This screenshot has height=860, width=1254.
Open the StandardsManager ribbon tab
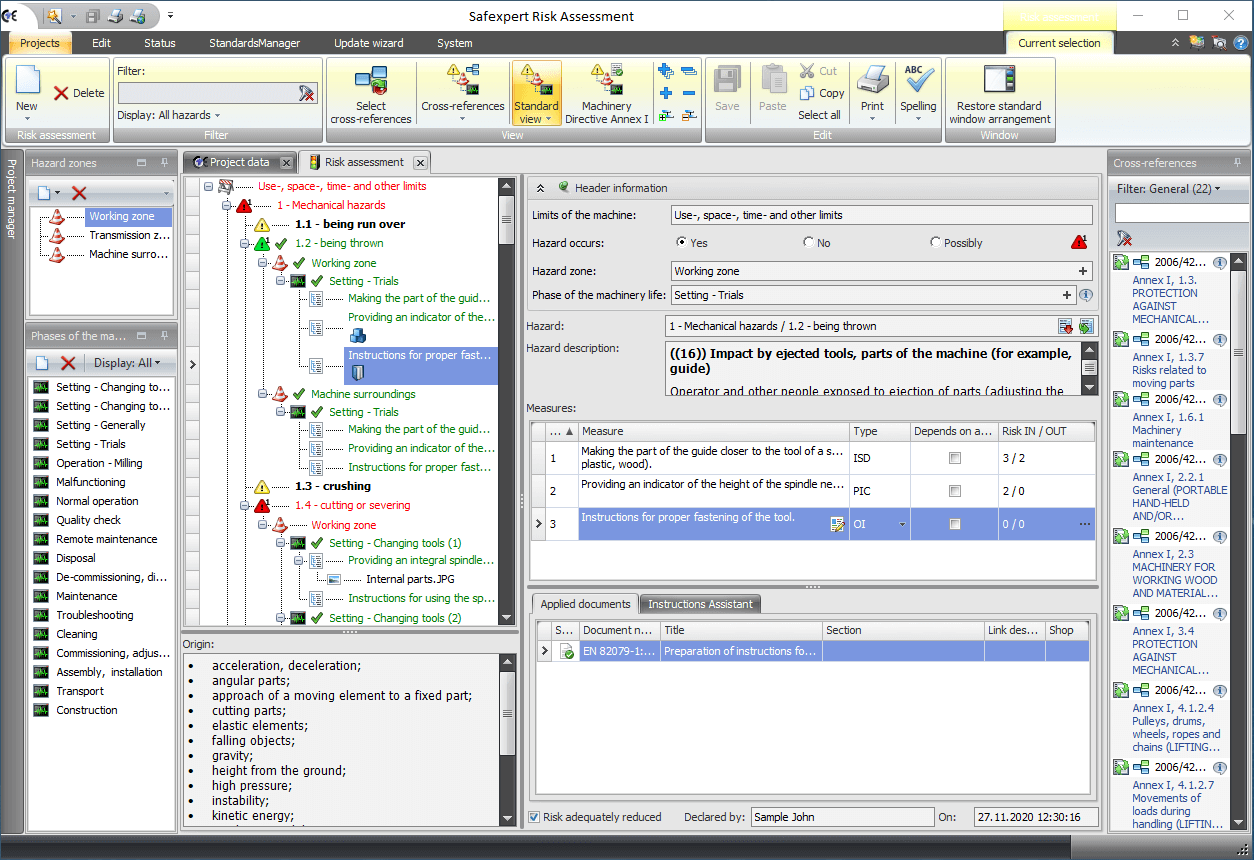coord(254,43)
